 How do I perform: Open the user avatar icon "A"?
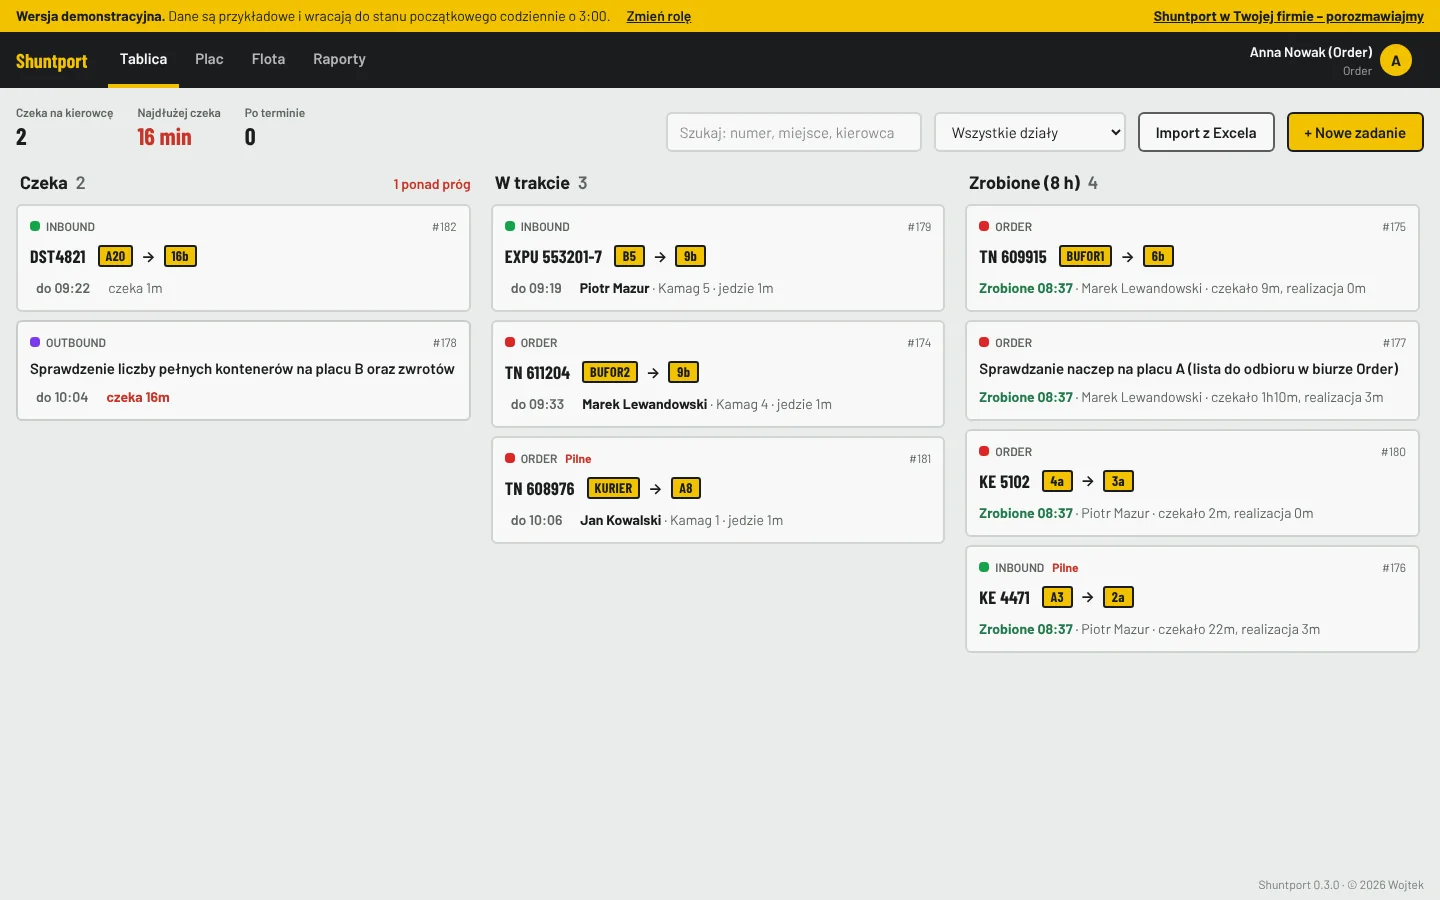click(x=1396, y=60)
